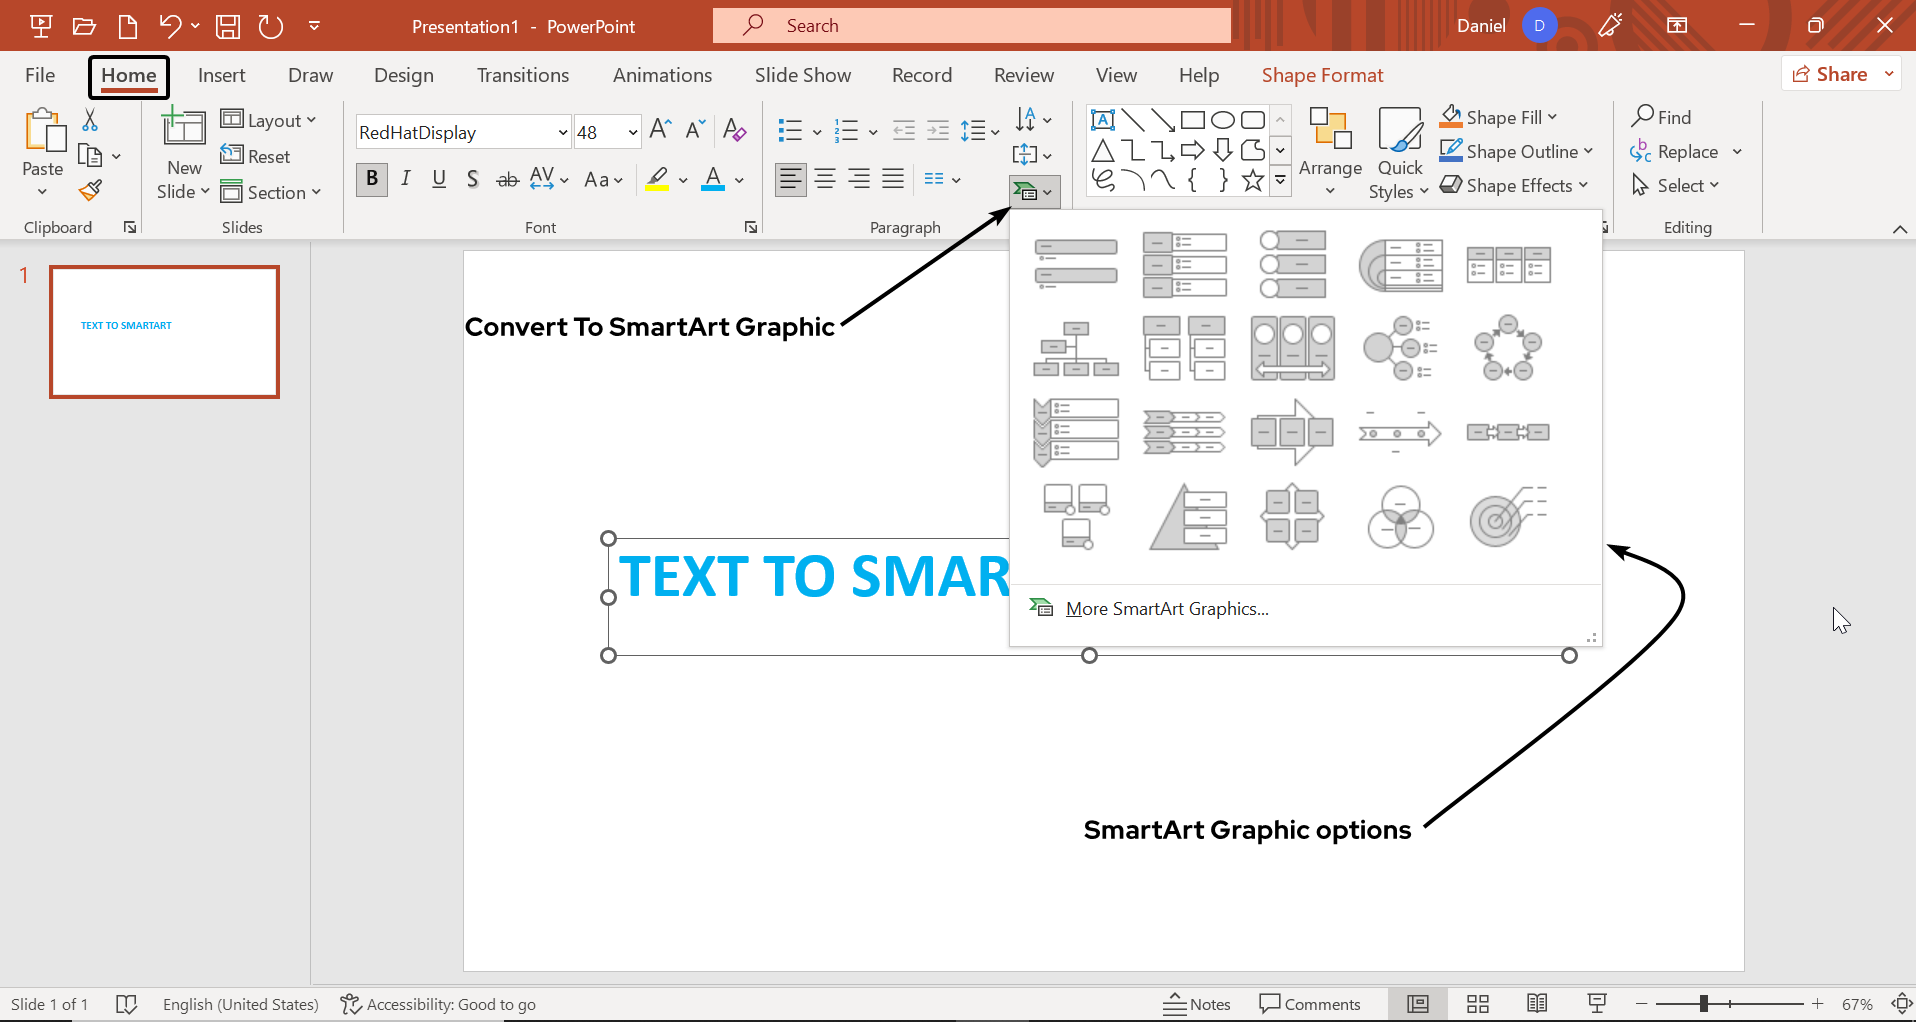Toggle italic formatting

click(x=406, y=179)
